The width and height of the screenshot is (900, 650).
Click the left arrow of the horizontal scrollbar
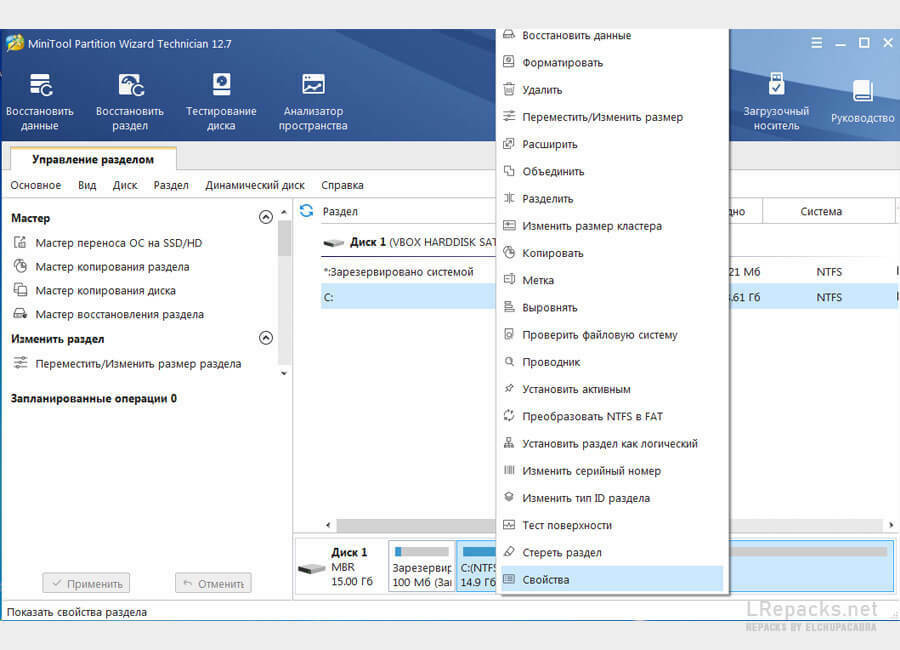[328, 524]
